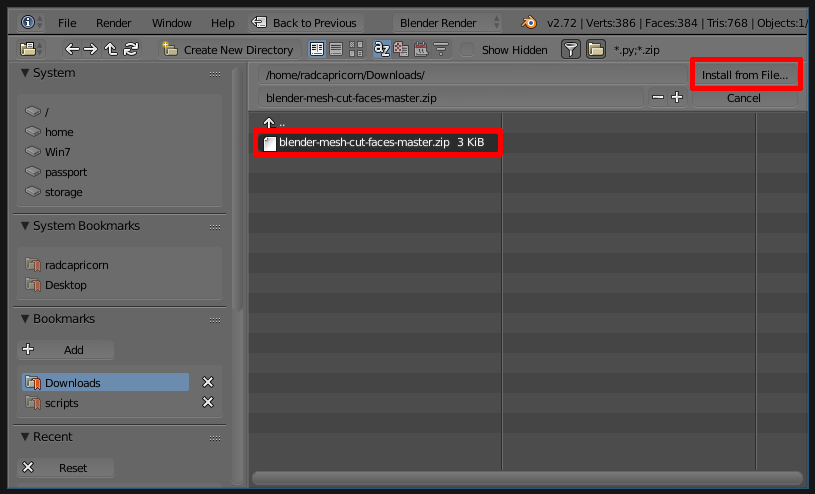Image resolution: width=815 pixels, height=494 pixels.
Task: Click the directory path field
Action: click(472, 75)
